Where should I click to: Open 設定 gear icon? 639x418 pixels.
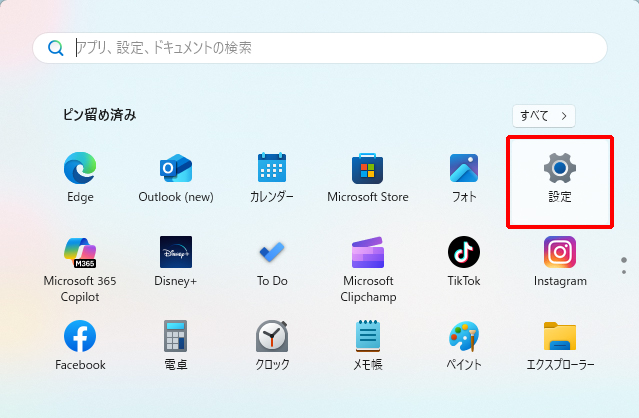(x=560, y=169)
